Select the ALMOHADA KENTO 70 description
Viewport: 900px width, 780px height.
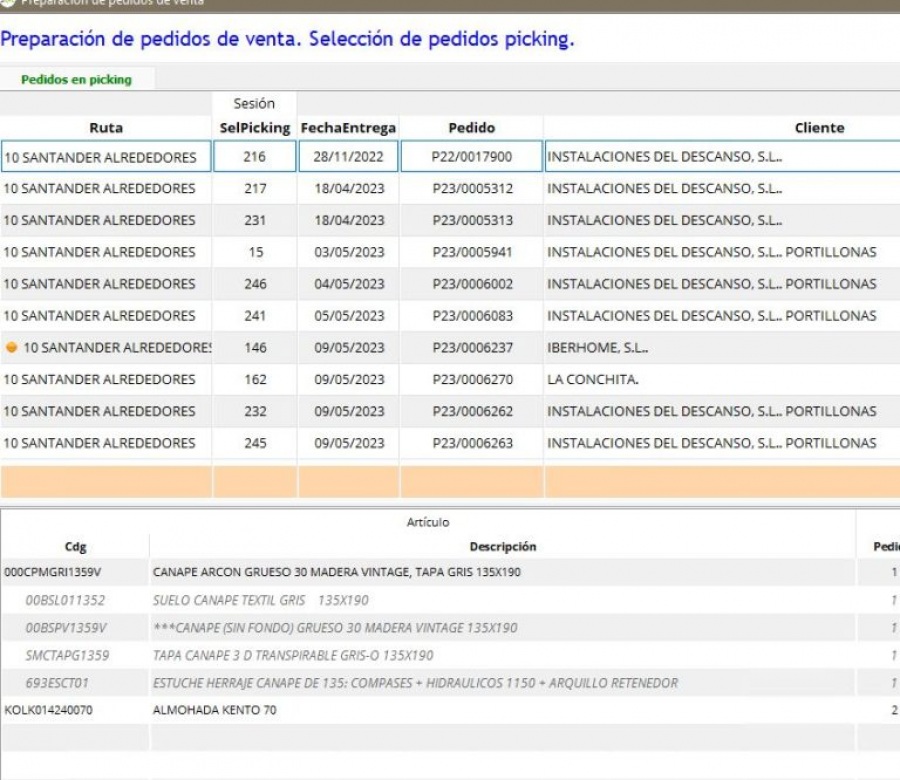(214, 710)
